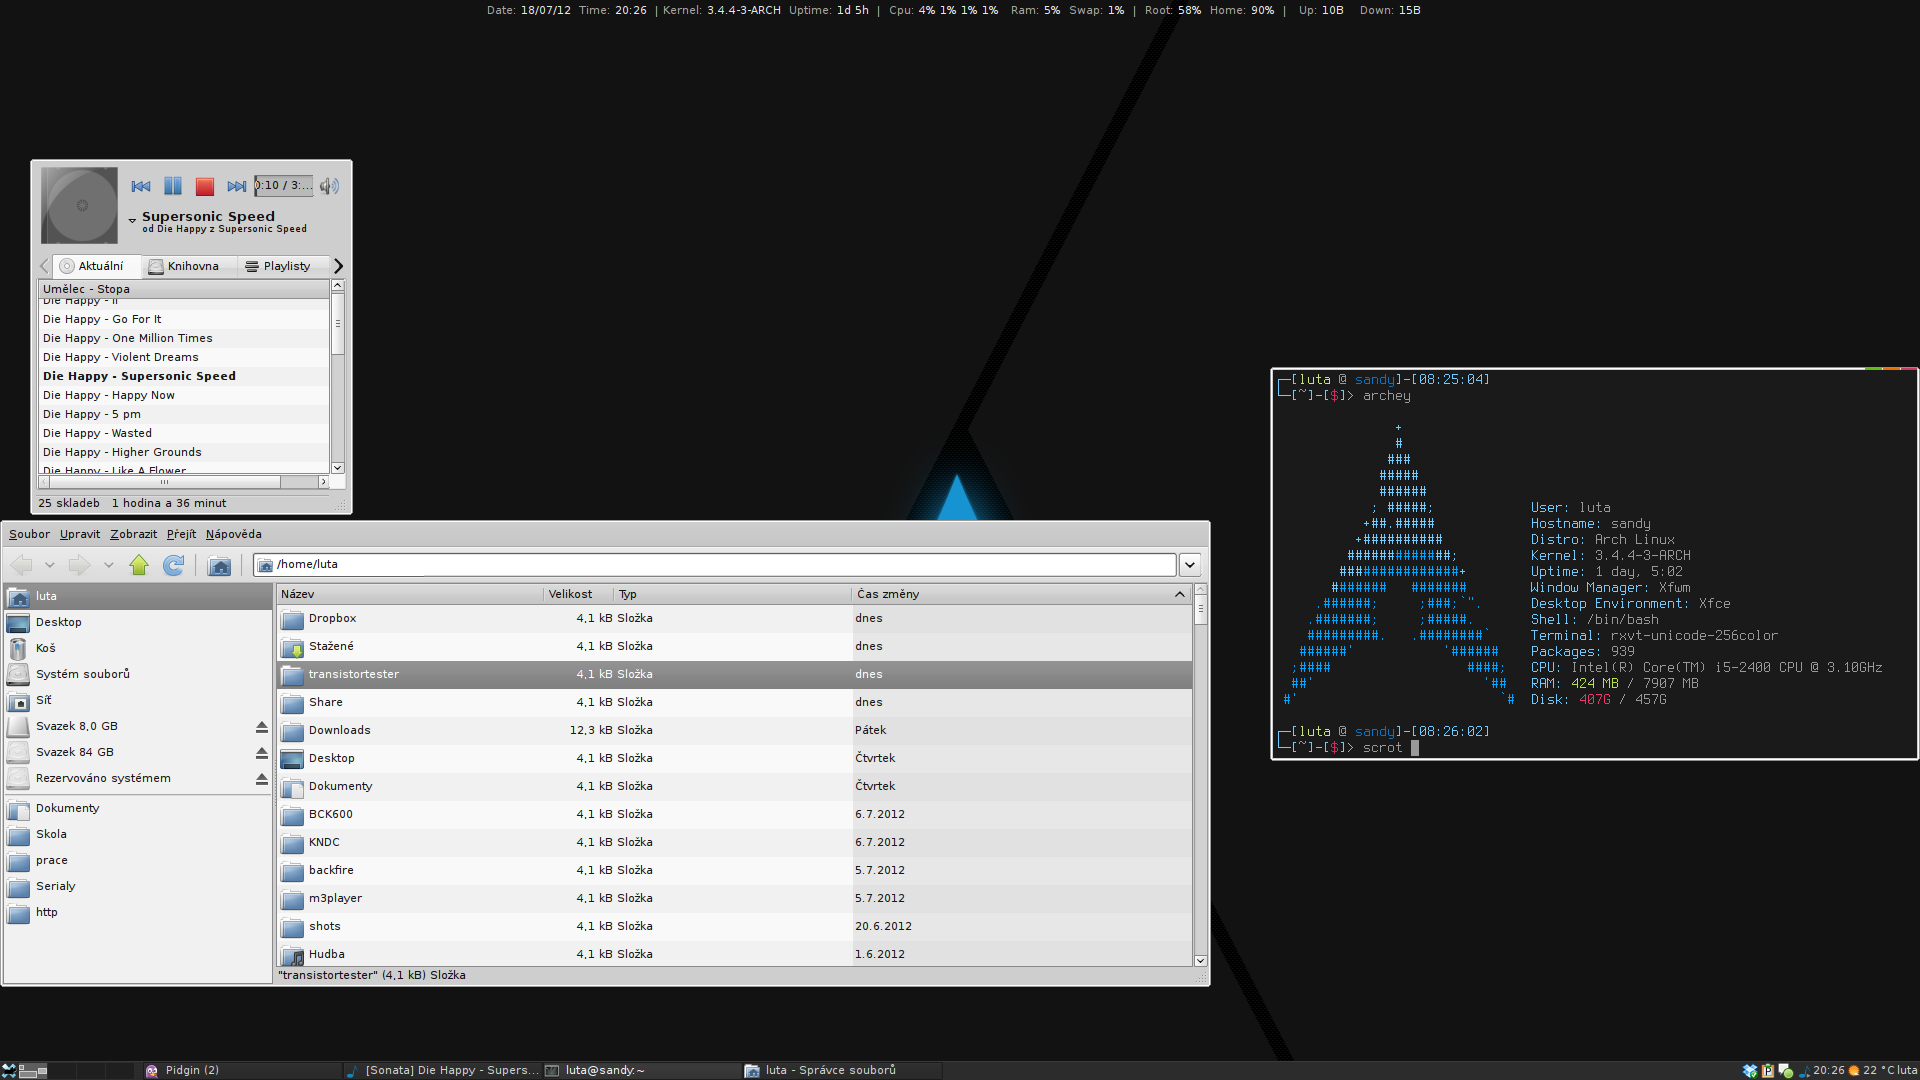Image resolution: width=1920 pixels, height=1080 pixels.
Task: Select track Die Happy - Violent Dreams
Action: tap(184, 357)
